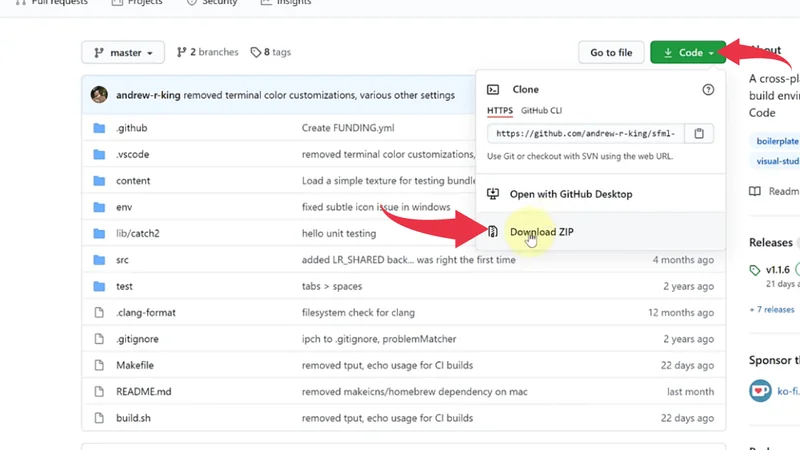
Task: Click the tags icon next to 8 tags
Action: (x=256, y=52)
